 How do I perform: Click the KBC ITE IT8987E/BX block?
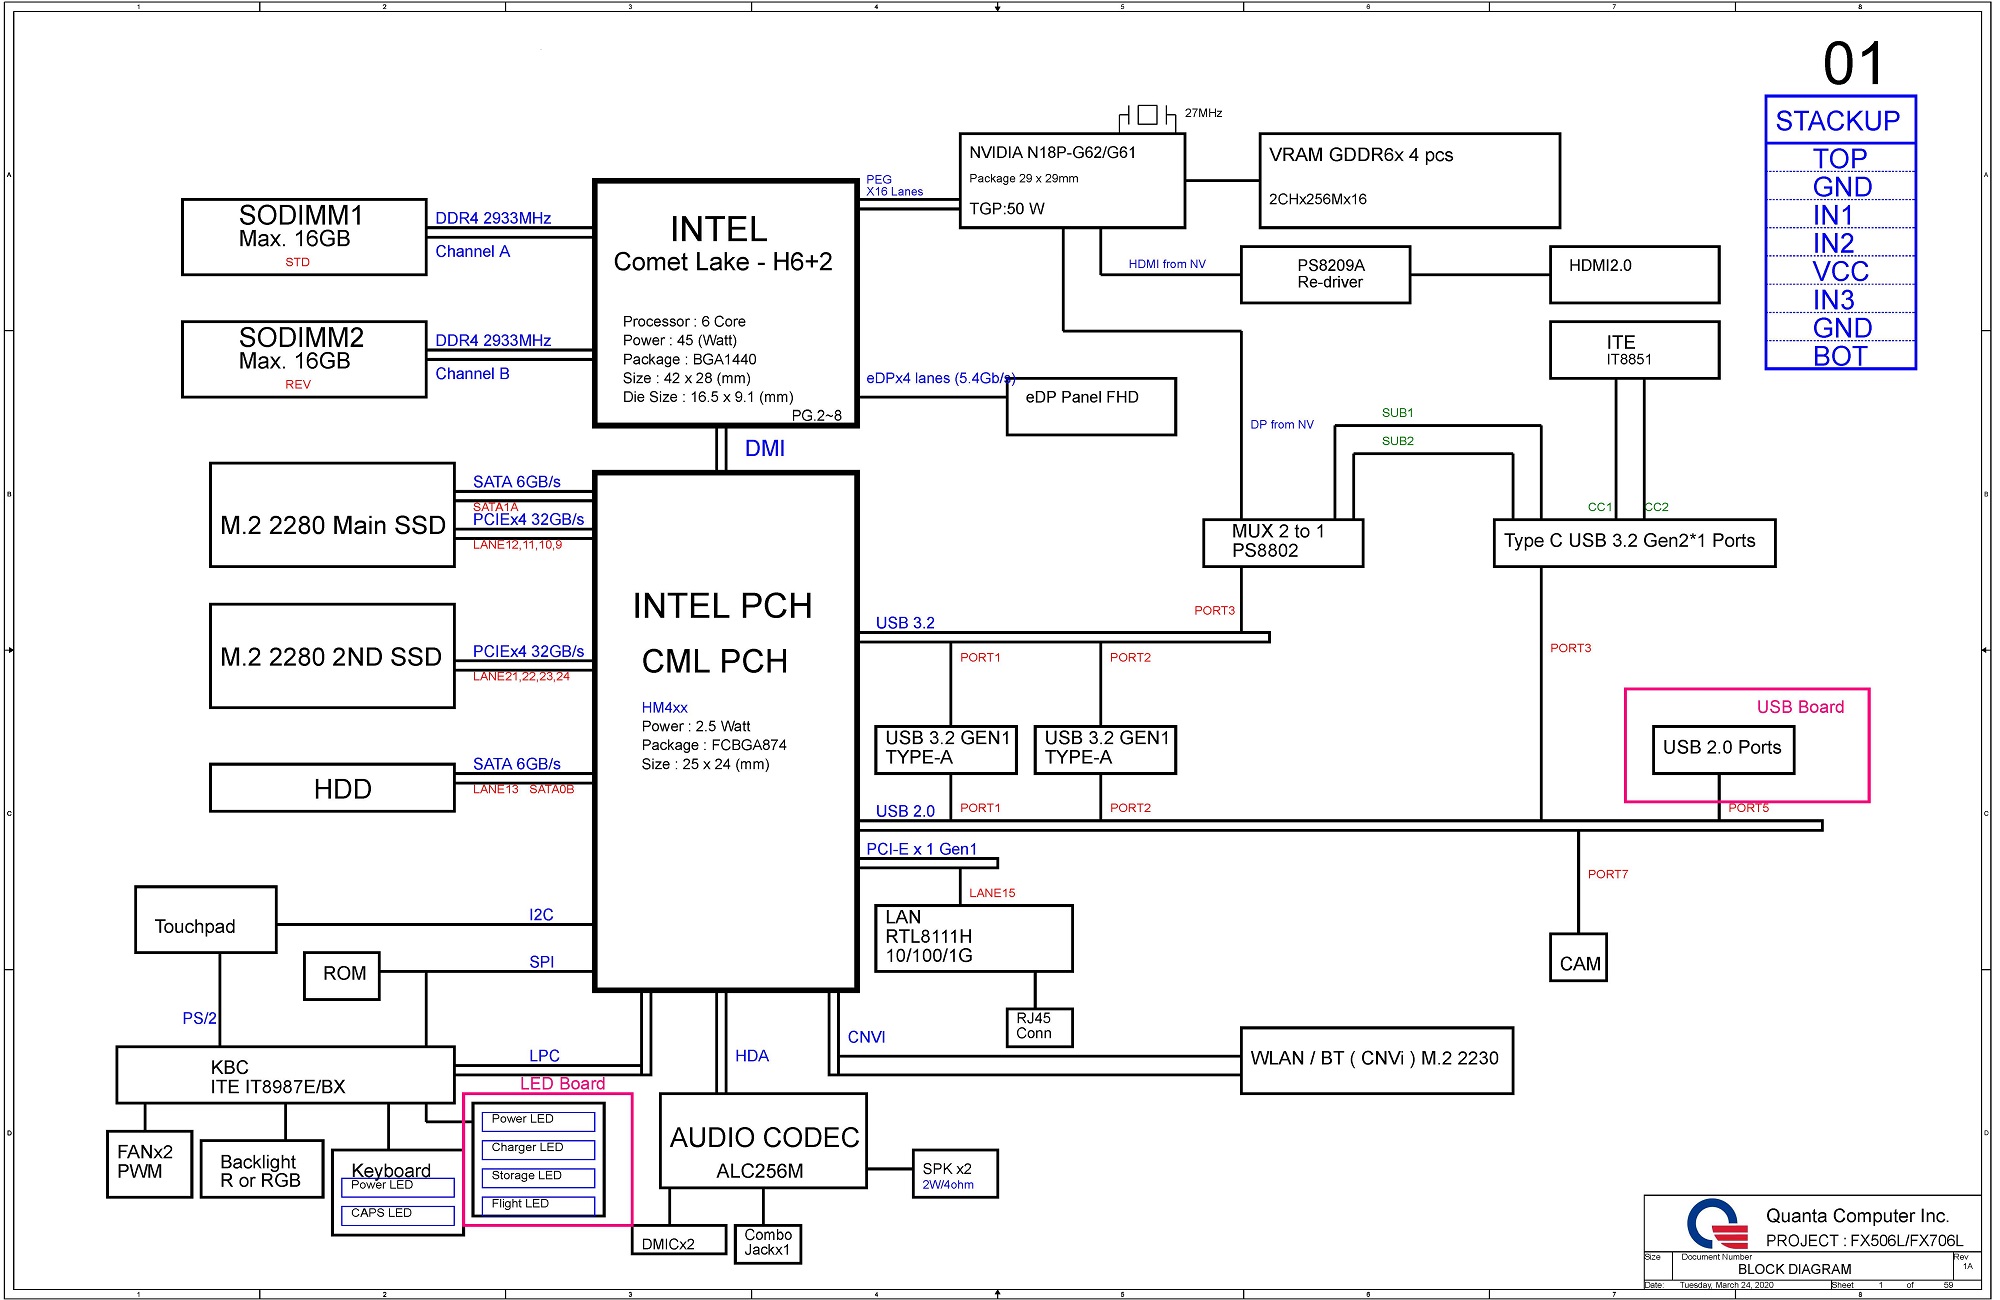click(x=285, y=1075)
